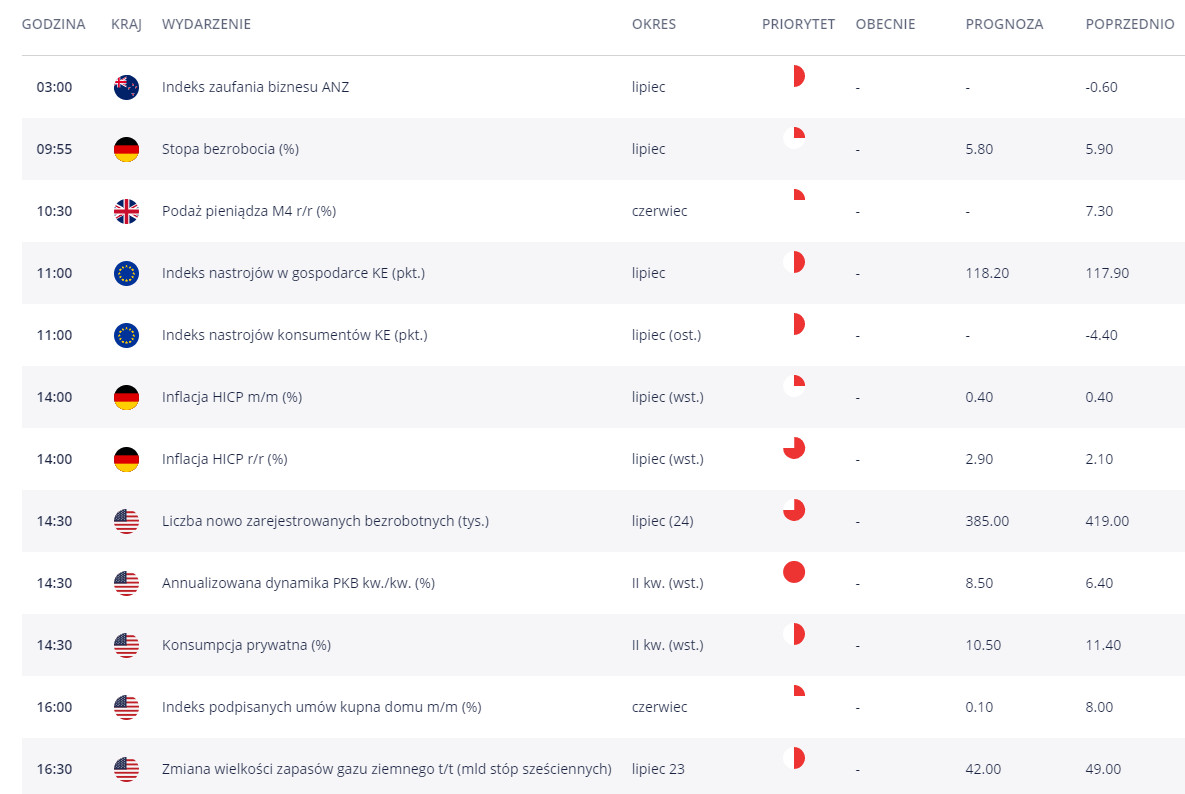
Task: Click priority indicator for Indeks nastrojów w gospodarce
Action: point(794,262)
